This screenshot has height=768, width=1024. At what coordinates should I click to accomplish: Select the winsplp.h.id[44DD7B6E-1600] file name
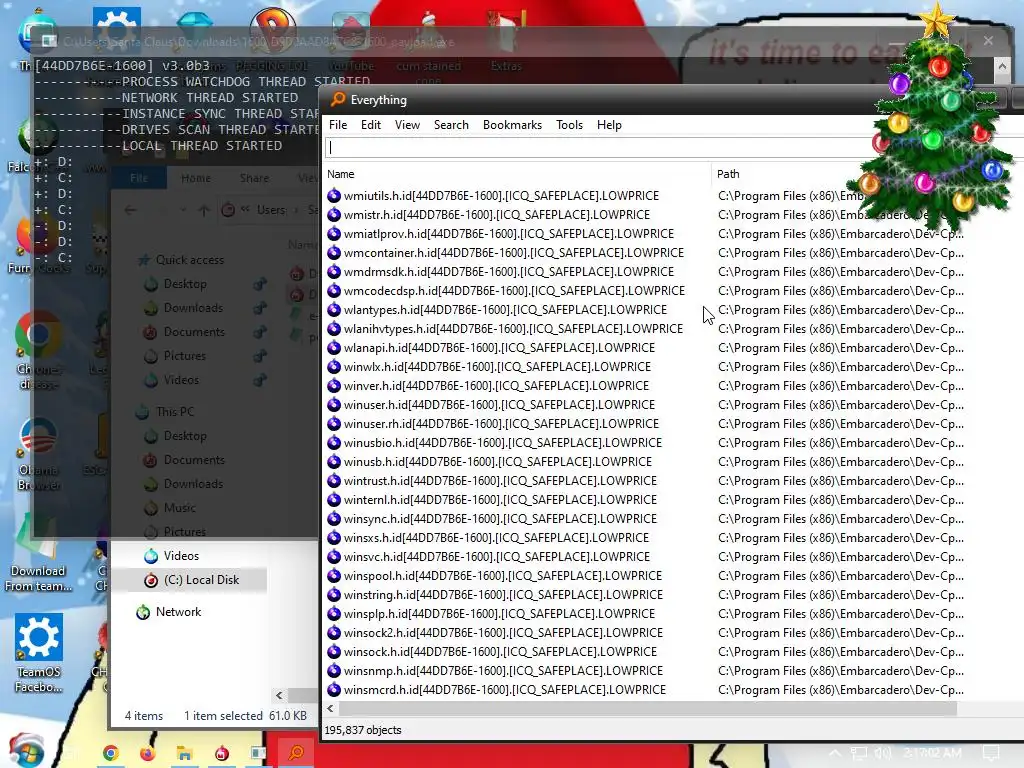(x=500, y=613)
